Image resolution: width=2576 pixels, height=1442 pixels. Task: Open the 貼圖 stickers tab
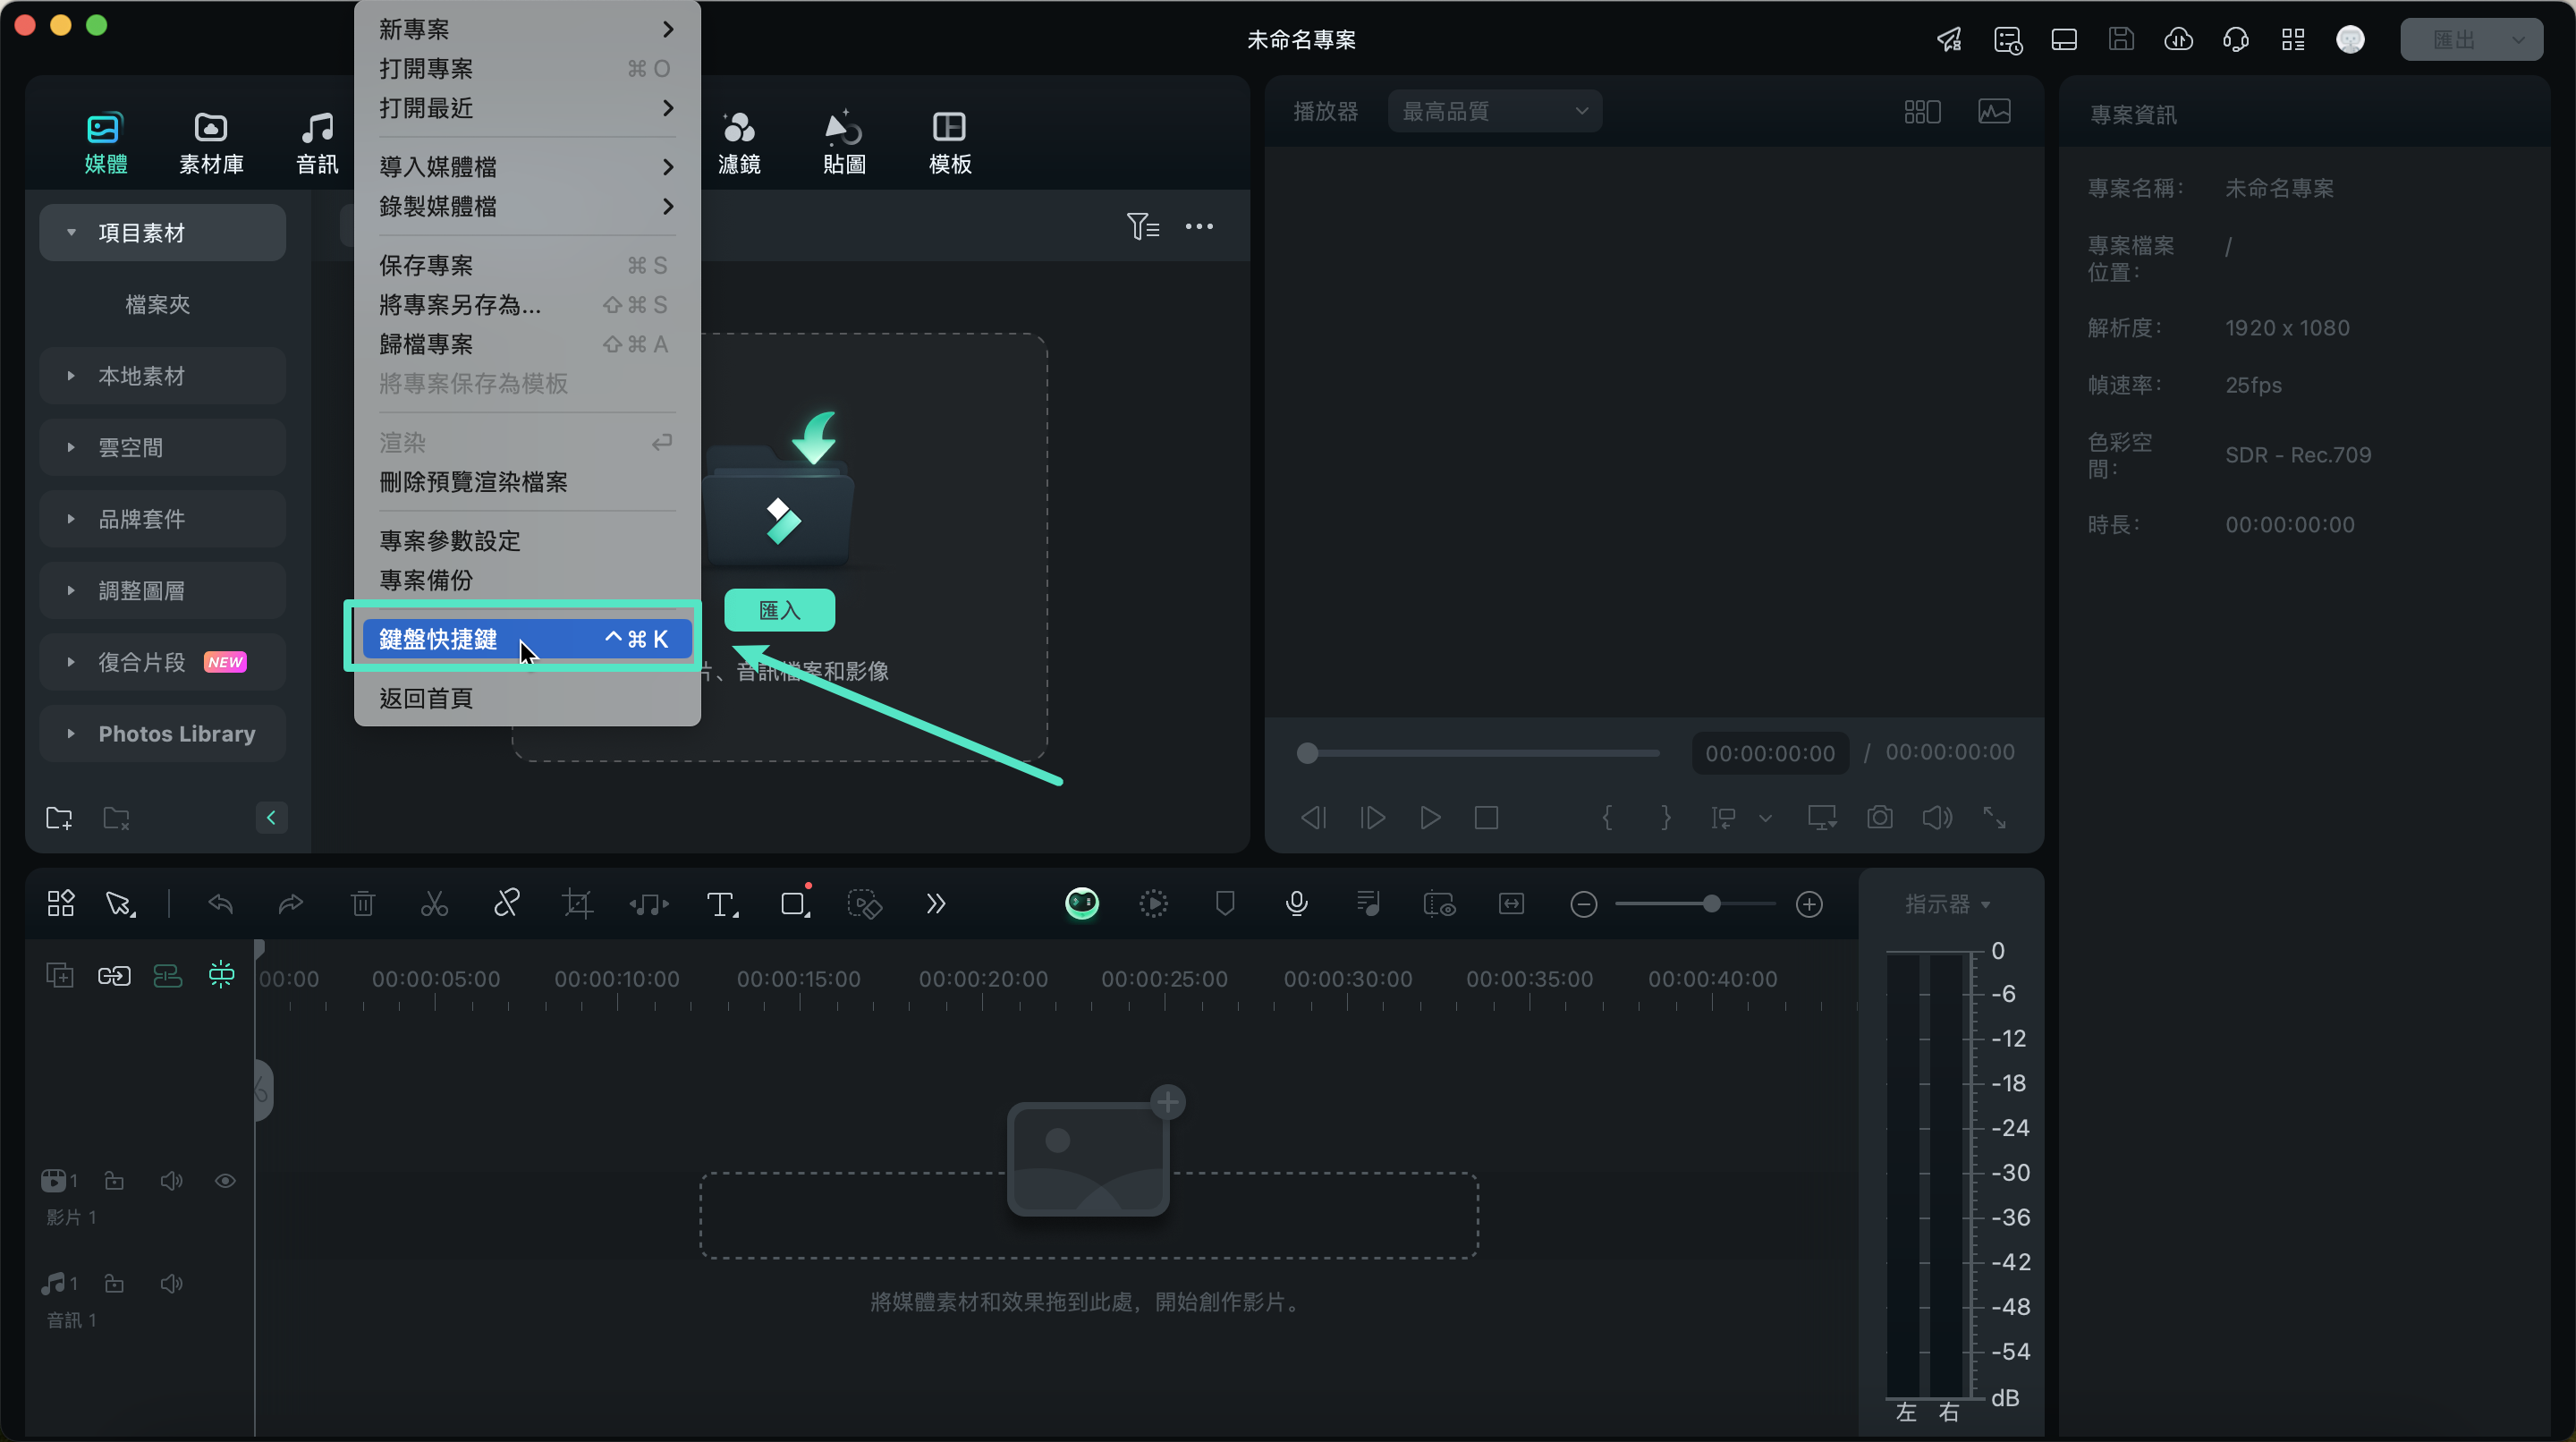(x=844, y=143)
